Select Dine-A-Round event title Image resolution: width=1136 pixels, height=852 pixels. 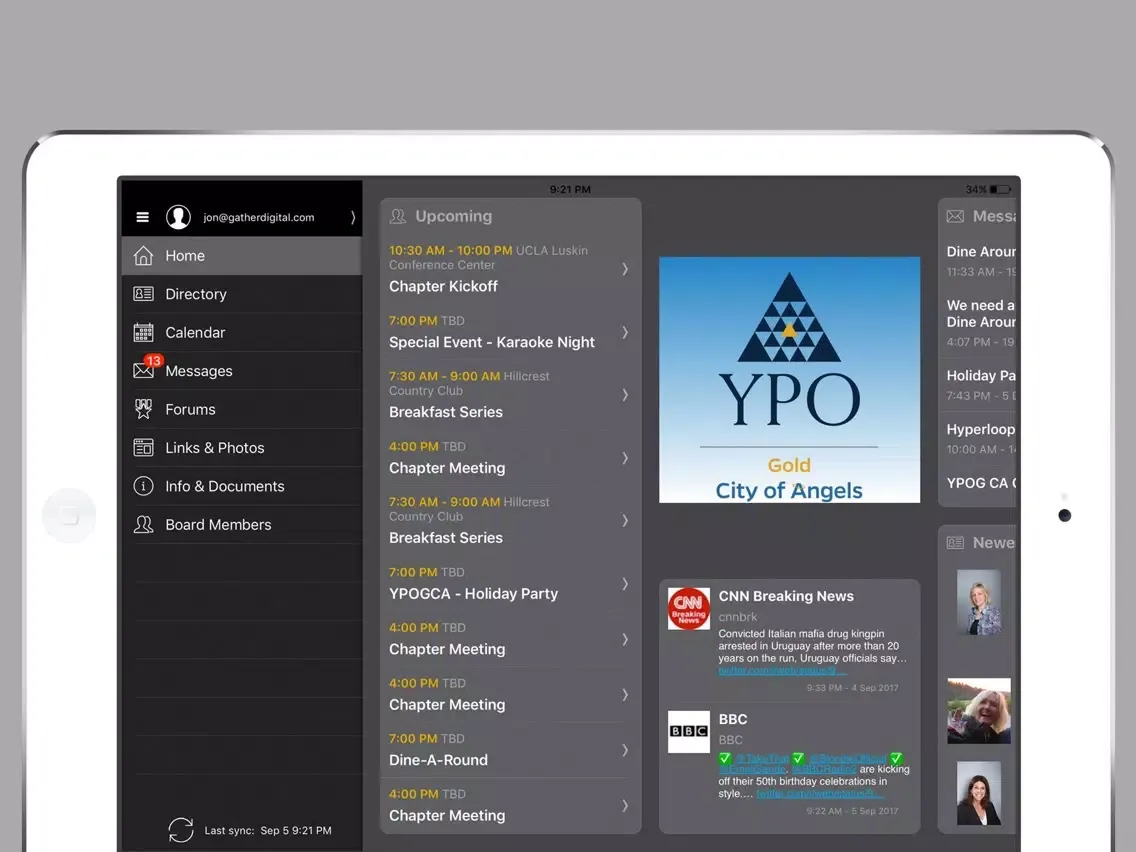pos(438,760)
